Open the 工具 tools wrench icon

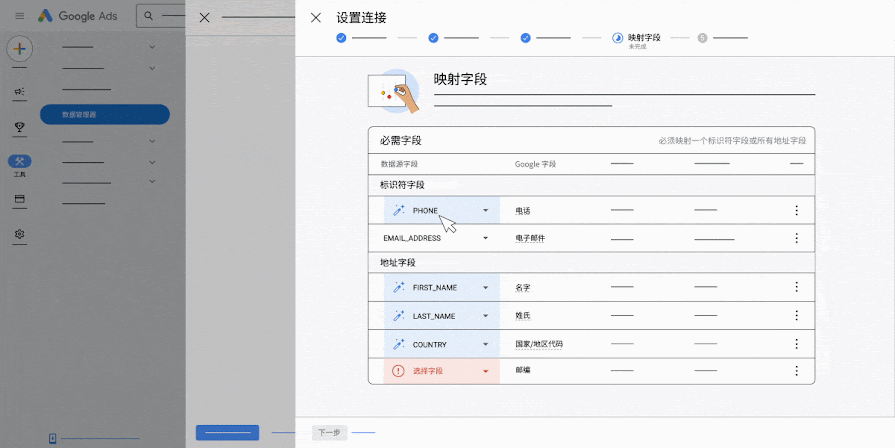click(19, 162)
